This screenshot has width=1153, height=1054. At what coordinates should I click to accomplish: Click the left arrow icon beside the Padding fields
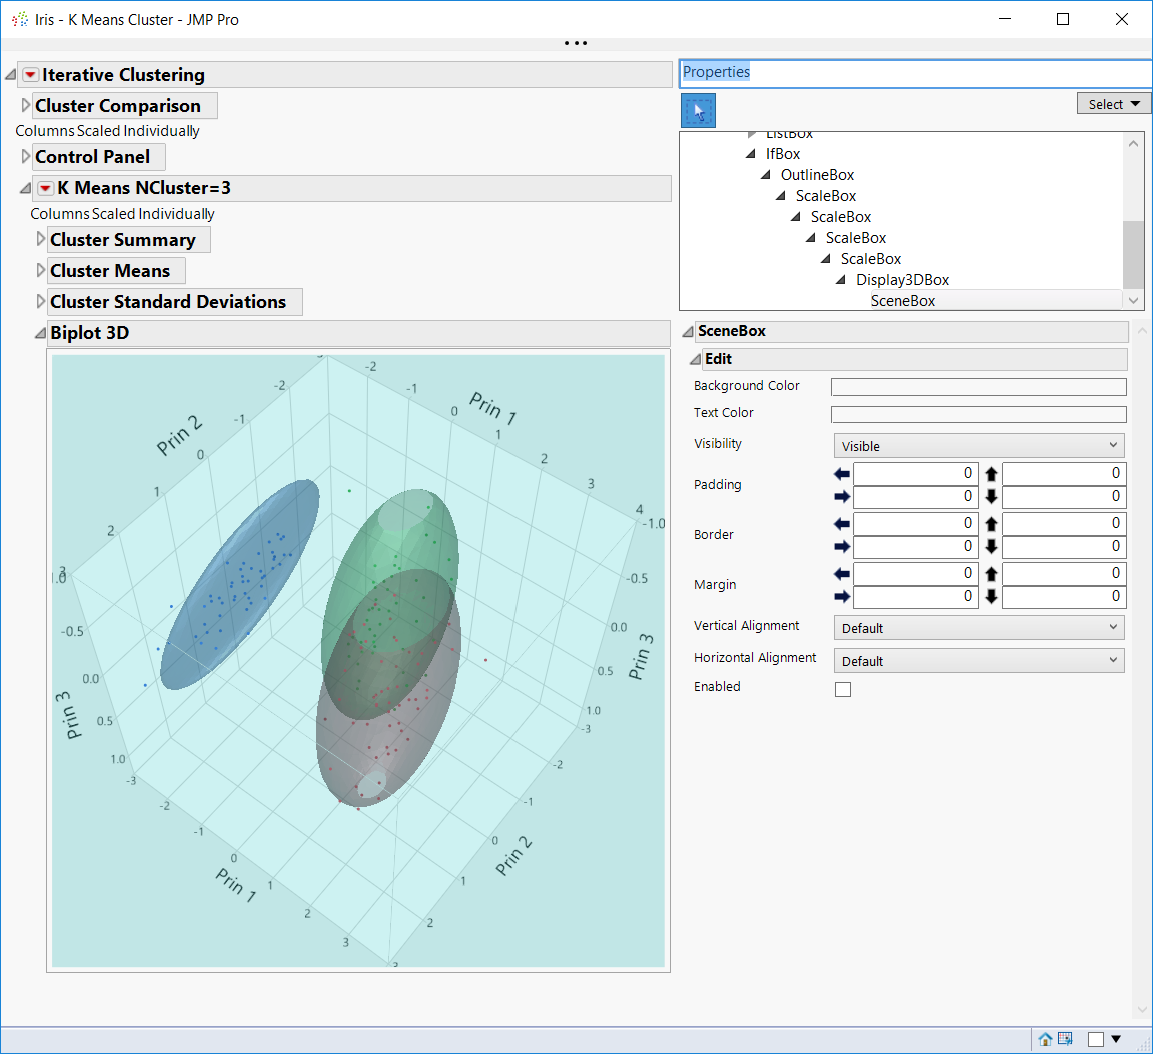pyautogui.click(x=841, y=473)
